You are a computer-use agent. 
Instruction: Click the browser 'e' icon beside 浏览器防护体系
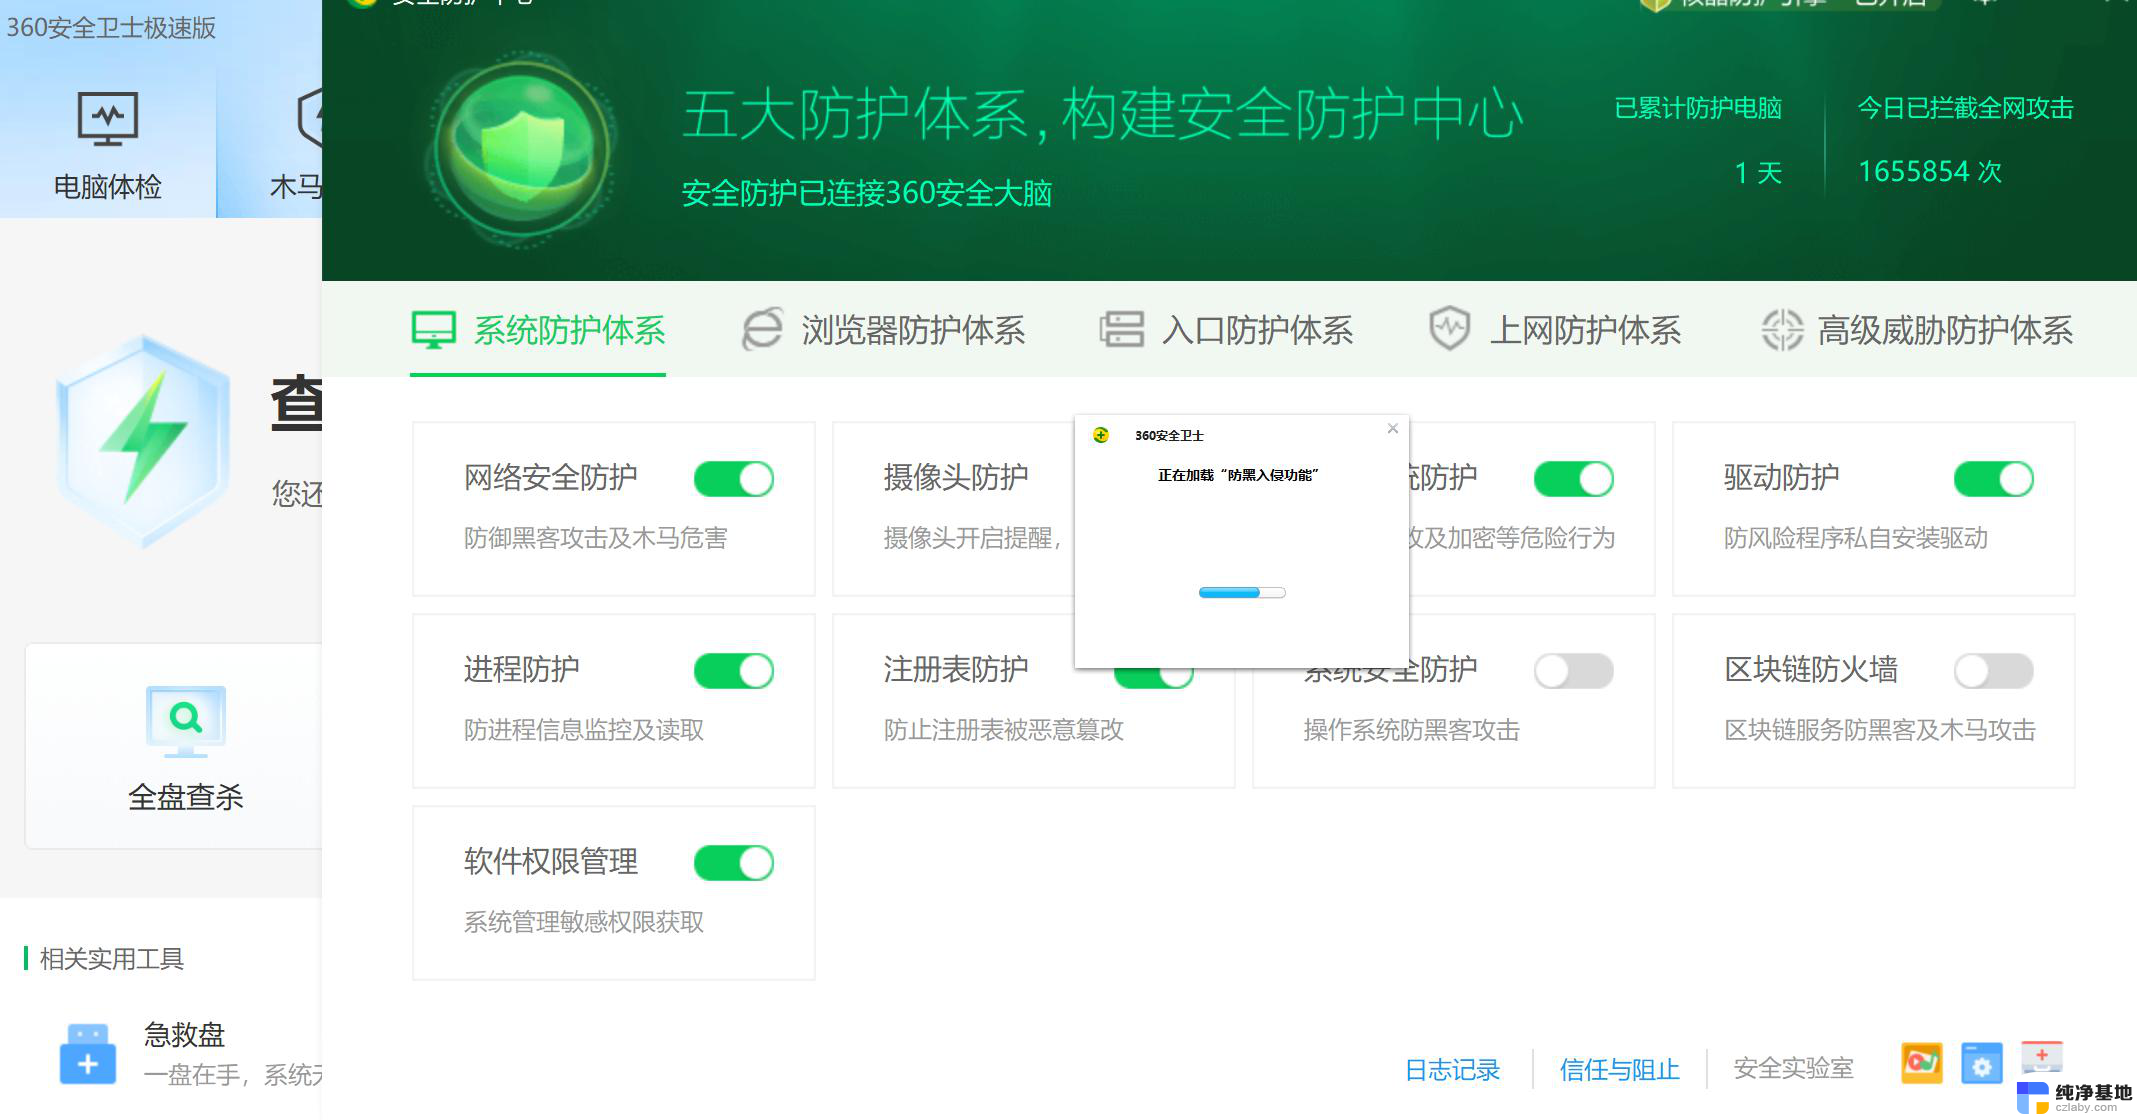[x=762, y=330]
